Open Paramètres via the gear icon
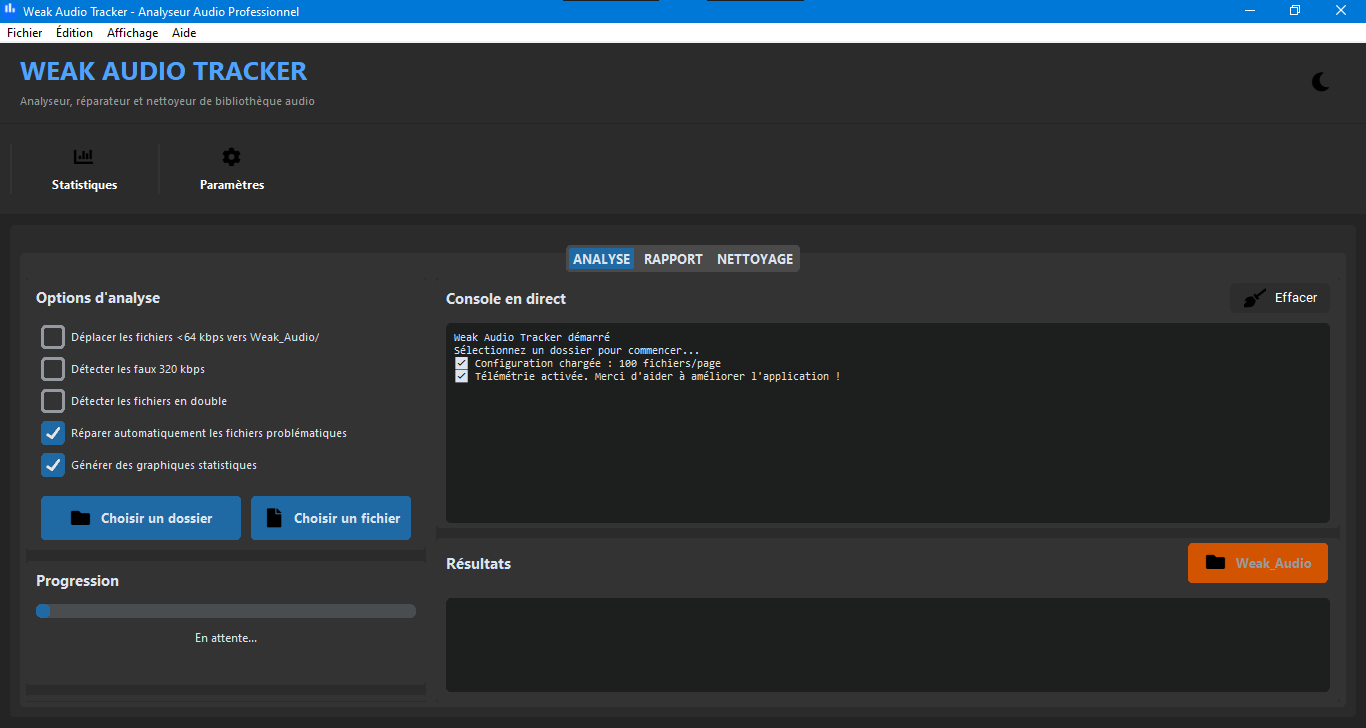Screen dimensions: 1366x728 231,157
